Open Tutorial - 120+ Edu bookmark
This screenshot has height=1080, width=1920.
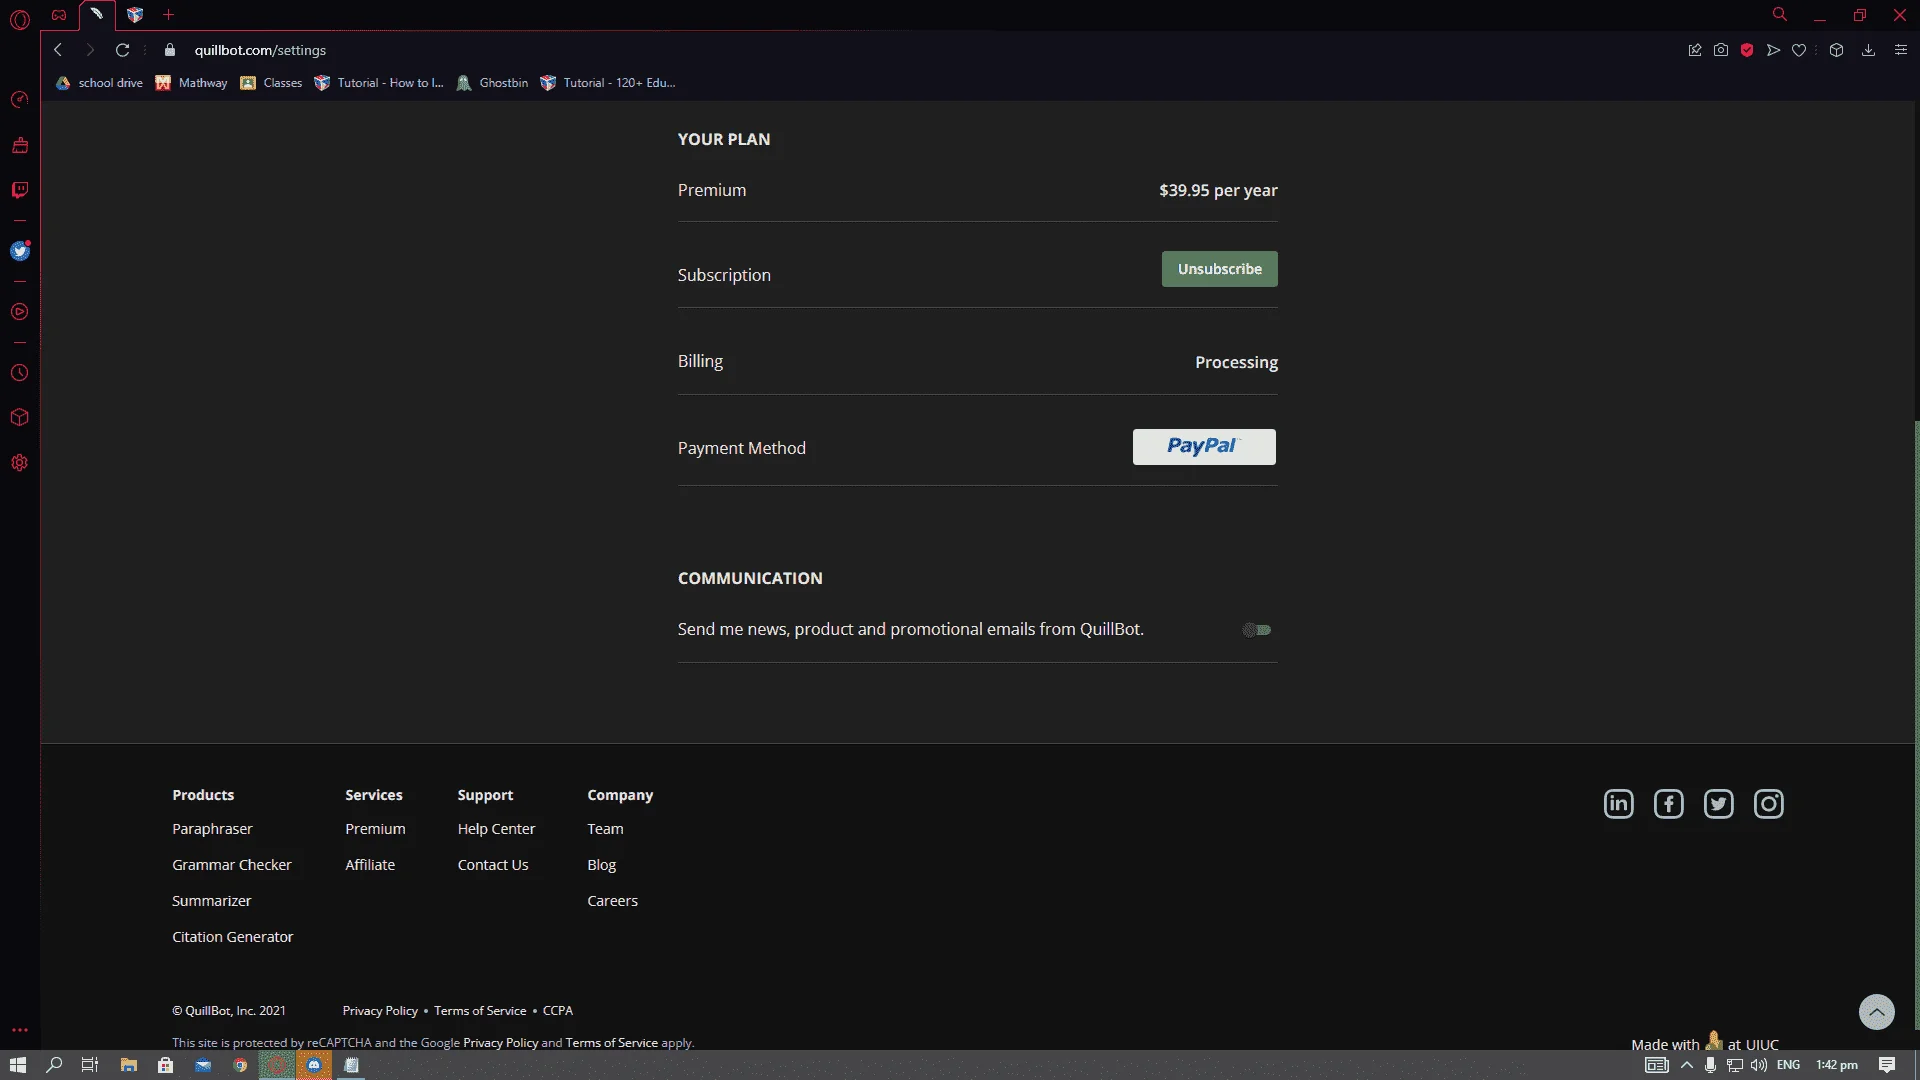(608, 83)
